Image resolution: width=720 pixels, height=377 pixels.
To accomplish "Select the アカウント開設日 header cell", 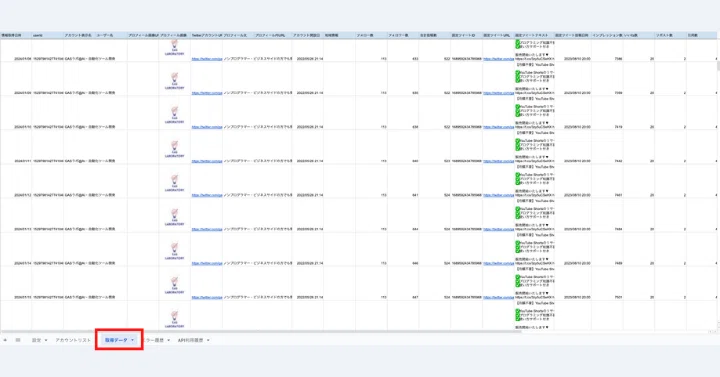I will (x=308, y=35).
